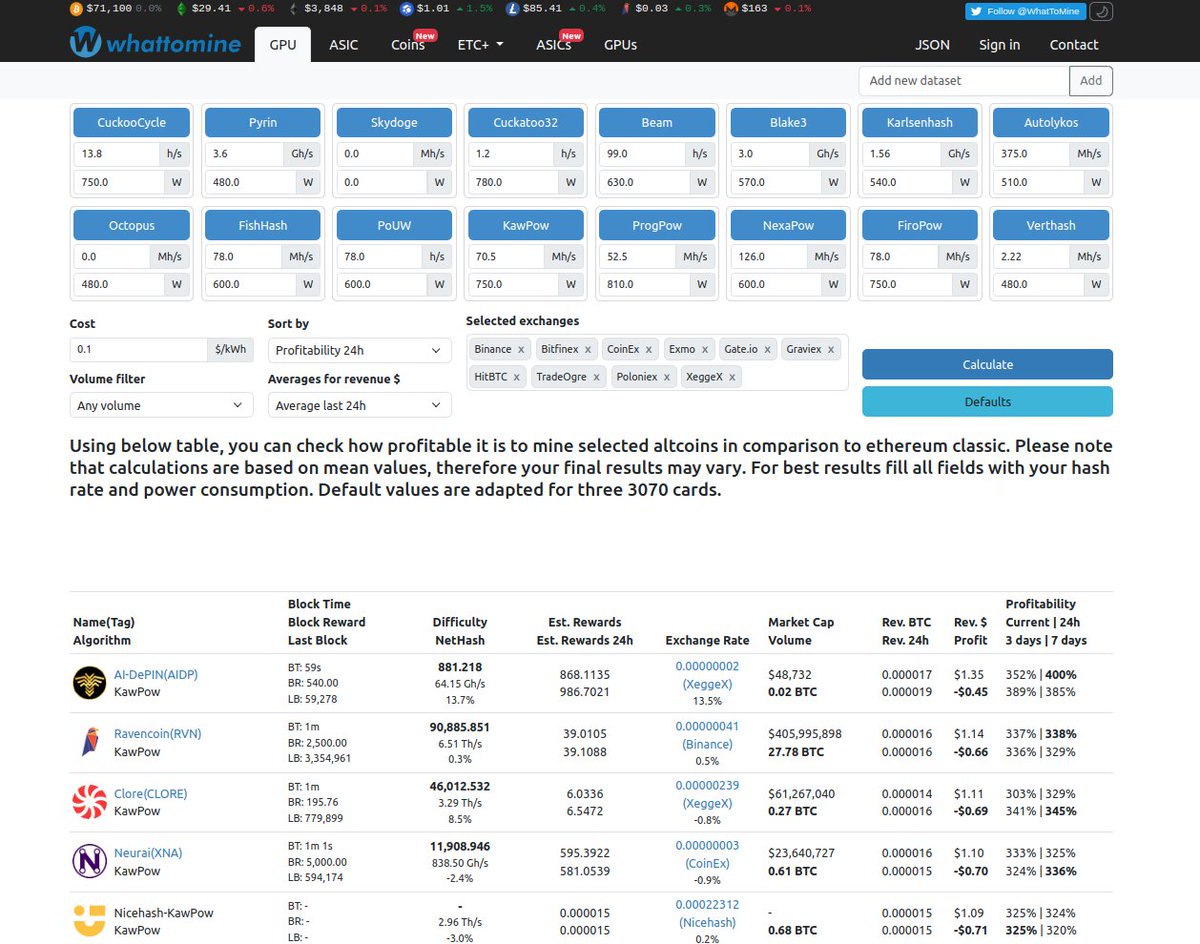Toggle the Pyrin algorithm button
Viewport: 1200px width, 944px height.
click(x=263, y=122)
